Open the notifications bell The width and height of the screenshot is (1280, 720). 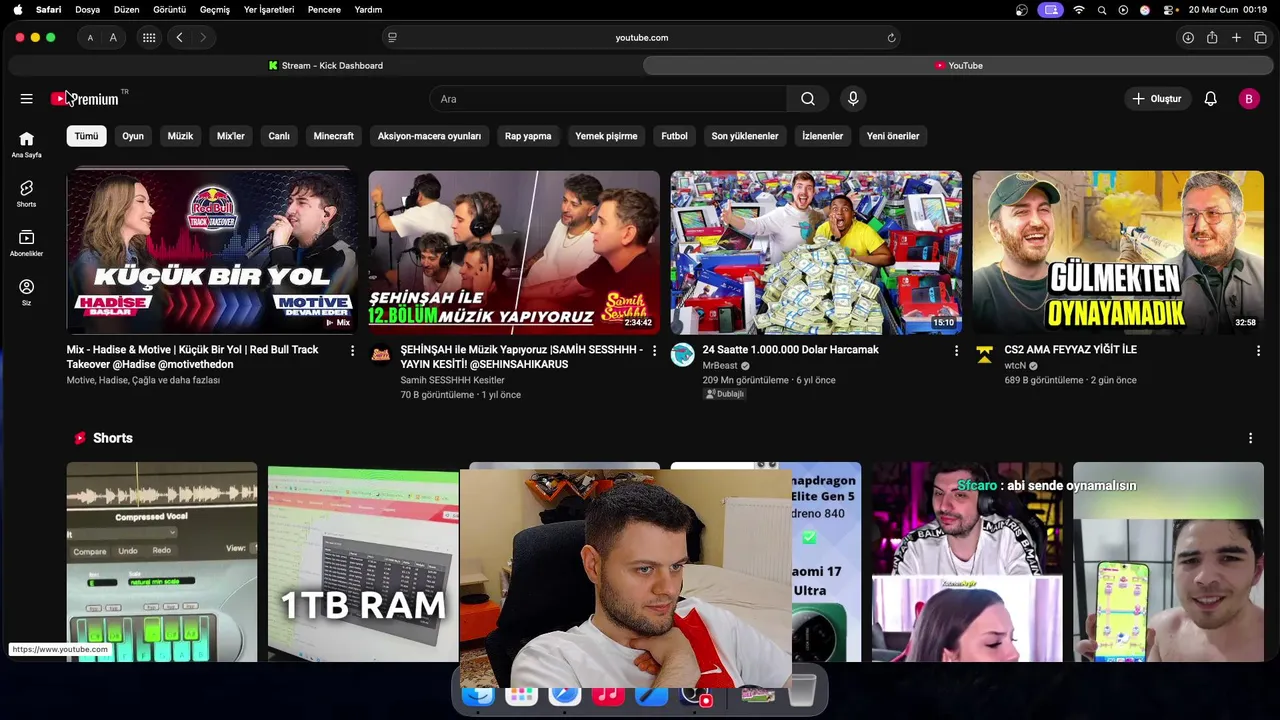tap(1210, 99)
